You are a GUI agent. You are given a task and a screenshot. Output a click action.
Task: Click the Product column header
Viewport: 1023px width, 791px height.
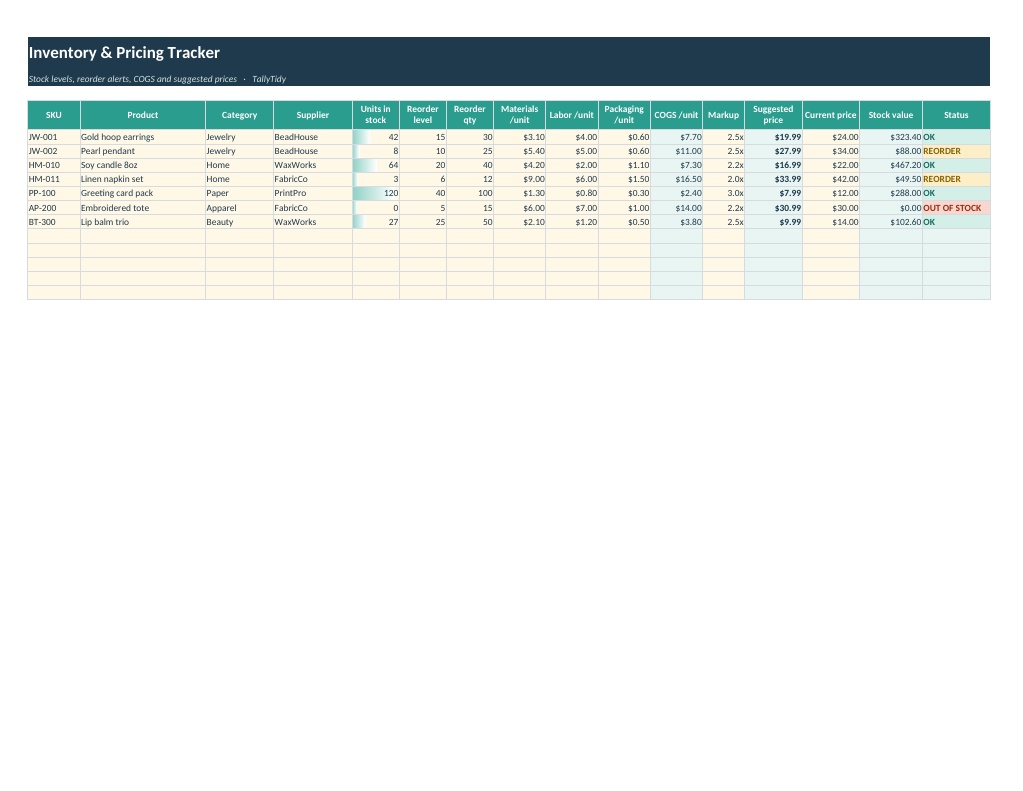pyautogui.click(x=143, y=115)
